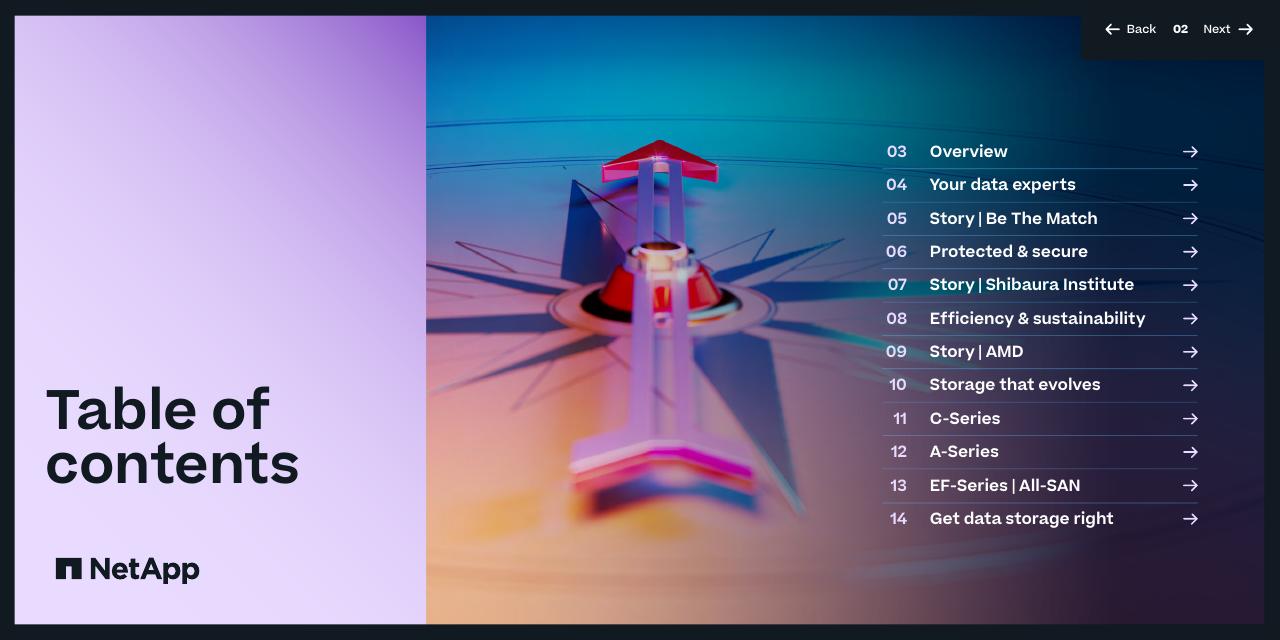The image size is (1280, 640).
Task: Click page number 14 in contents
Action: coord(898,518)
